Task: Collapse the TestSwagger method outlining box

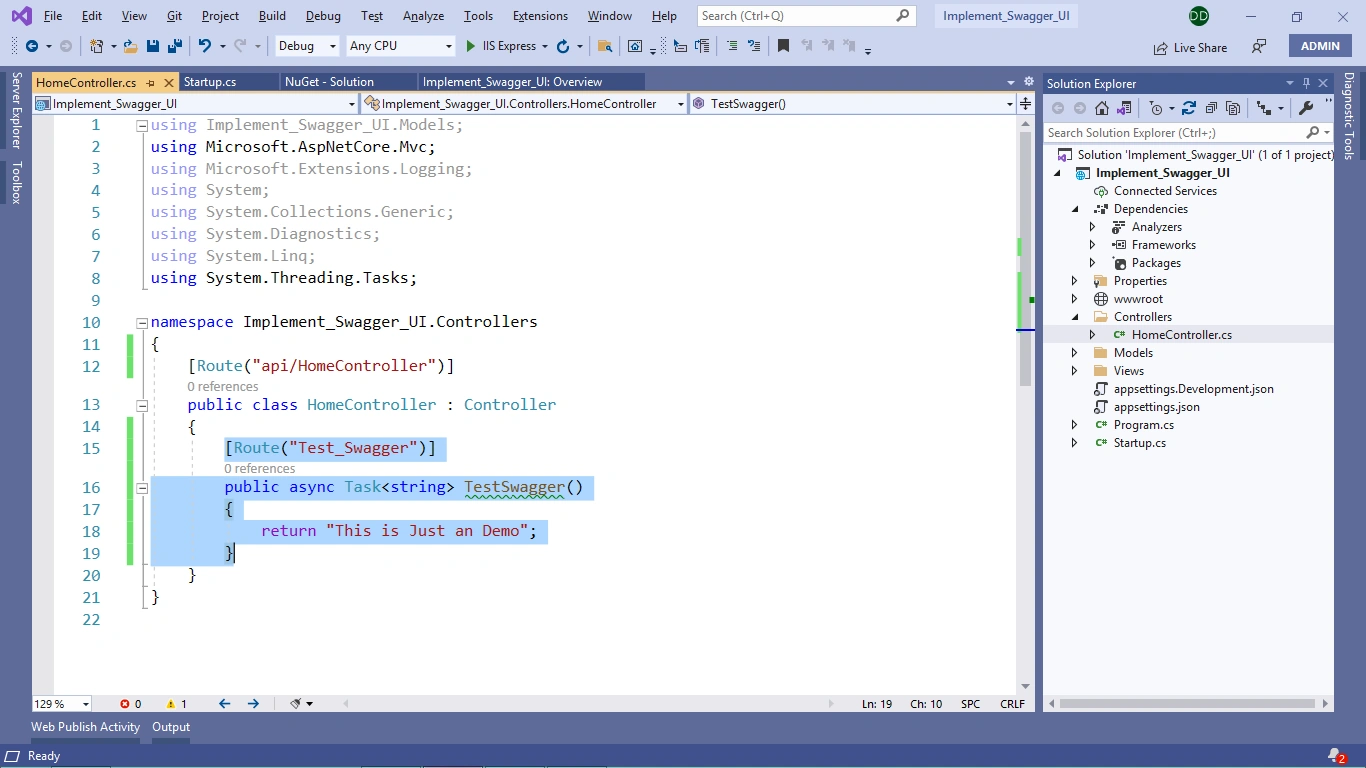Action: 142,488
